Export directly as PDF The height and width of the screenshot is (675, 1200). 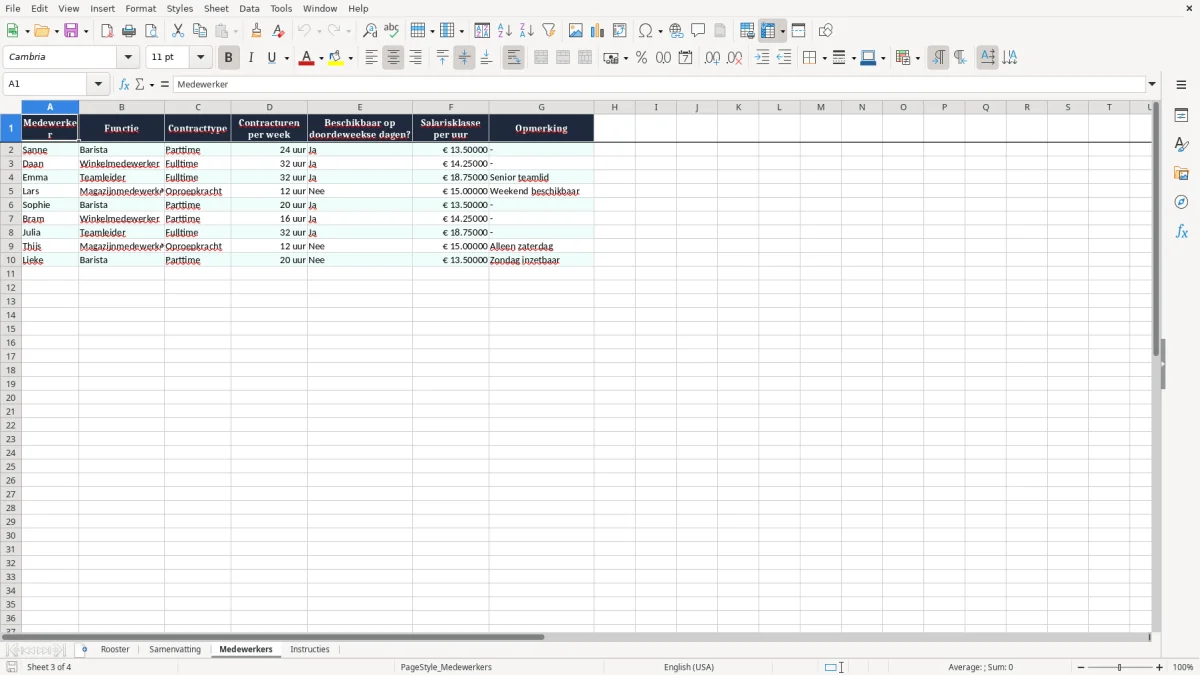click(107, 31)
